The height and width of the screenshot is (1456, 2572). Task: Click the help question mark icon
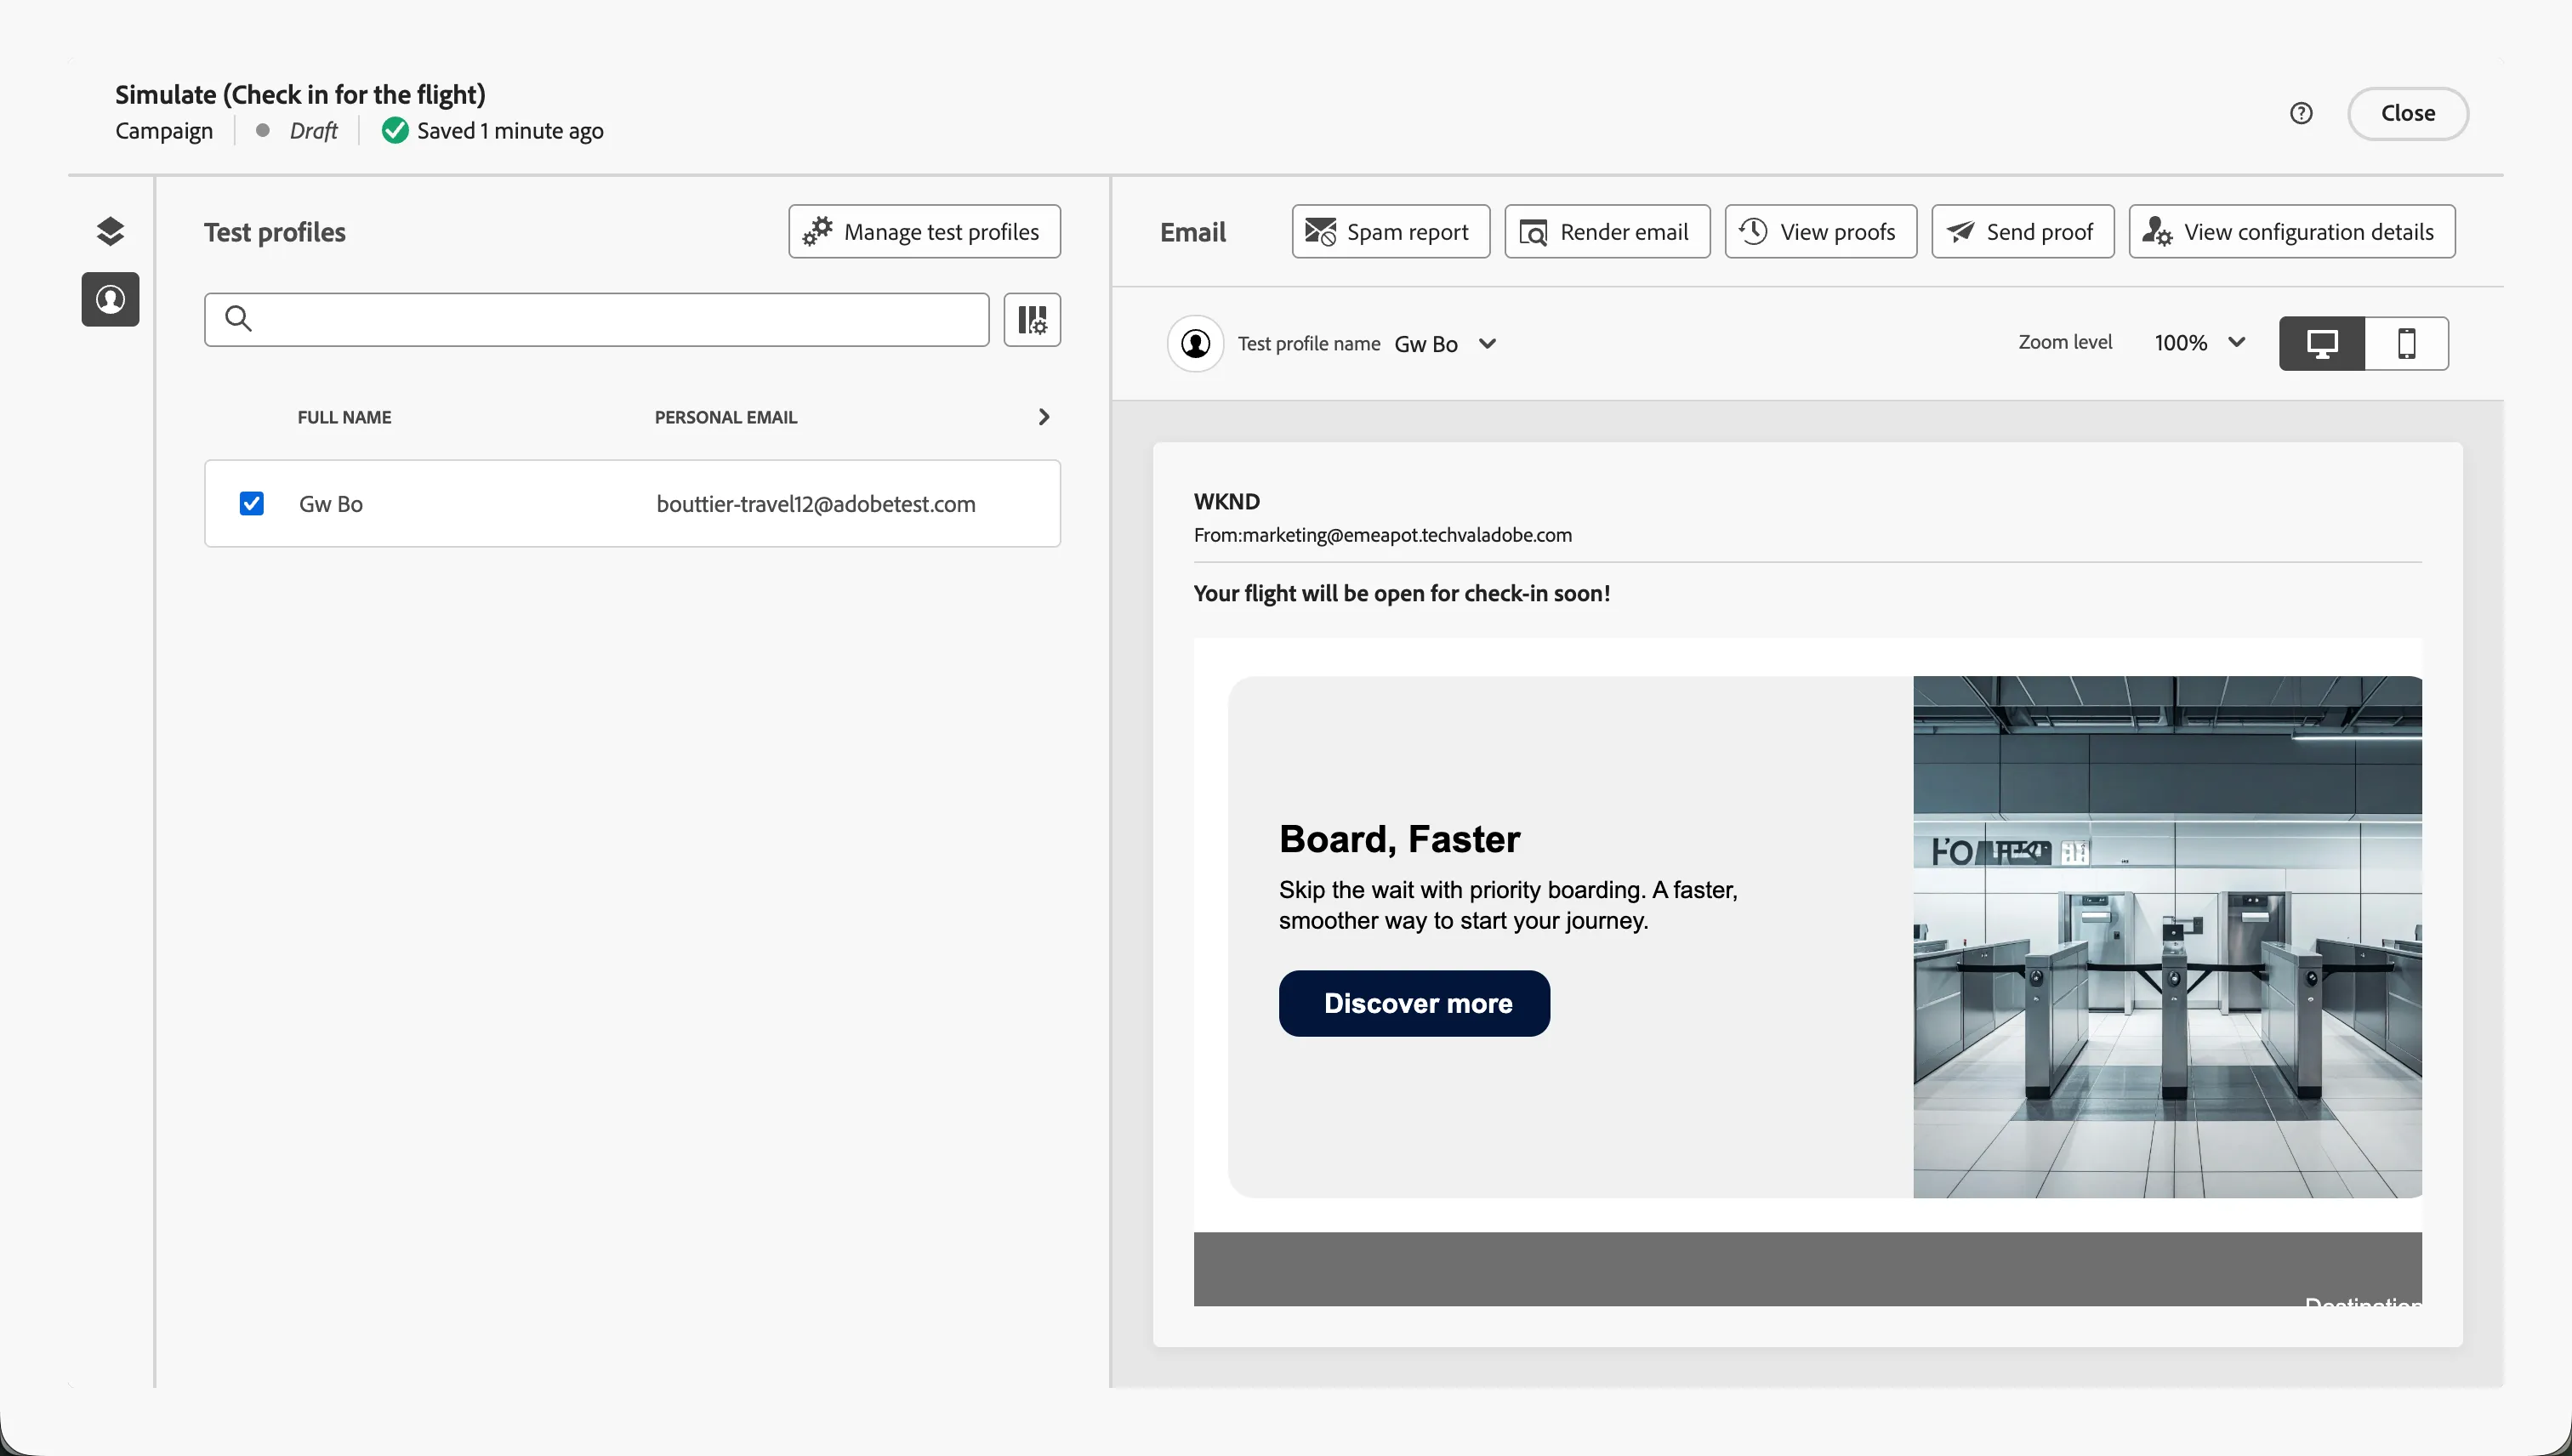pyautogui.click(x=2301, y=113)
